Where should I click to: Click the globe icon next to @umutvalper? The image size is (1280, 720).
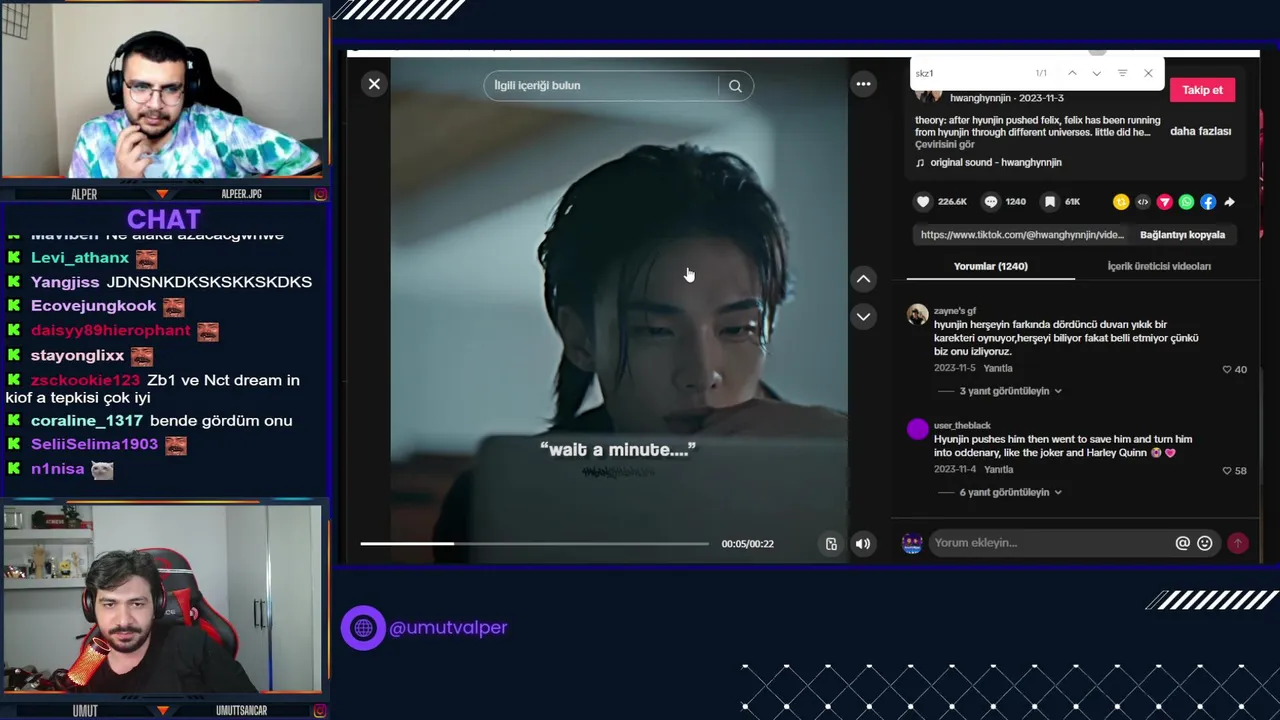click(x=363, y=628)
